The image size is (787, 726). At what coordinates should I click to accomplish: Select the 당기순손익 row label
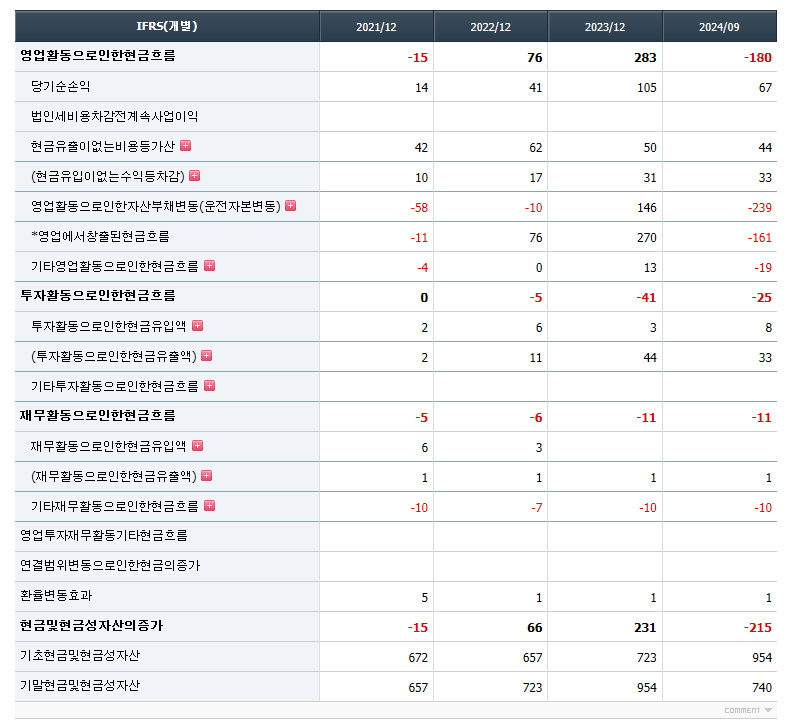click(61, 86)
